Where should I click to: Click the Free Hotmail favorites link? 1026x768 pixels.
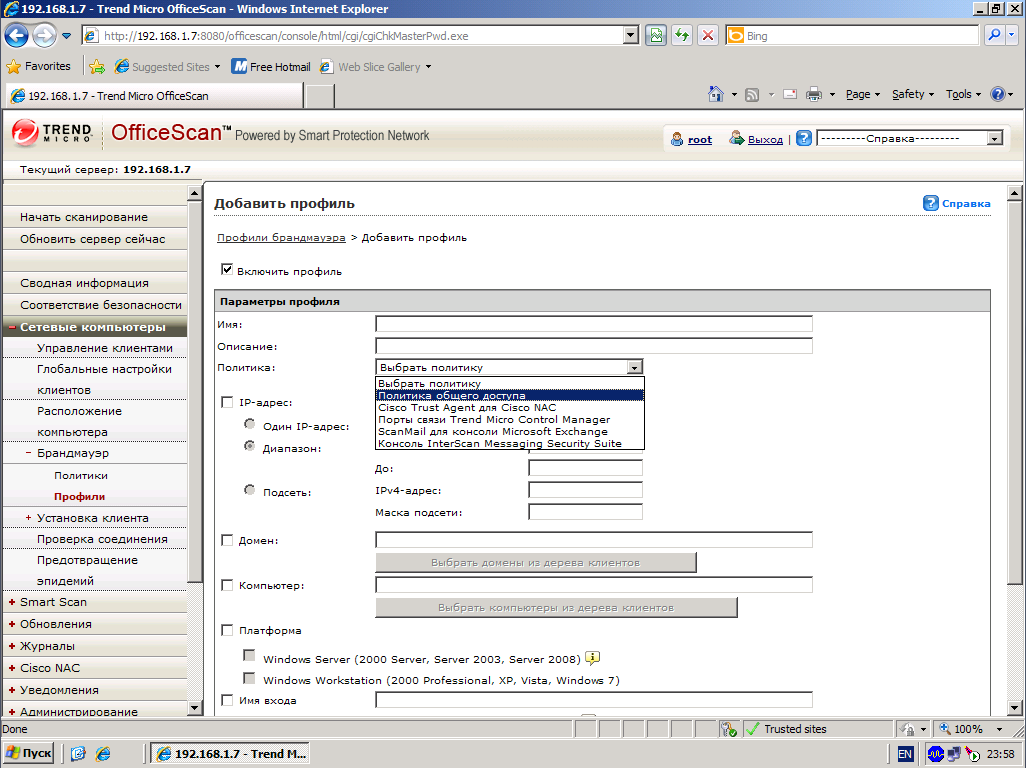(x=271, y=67)
